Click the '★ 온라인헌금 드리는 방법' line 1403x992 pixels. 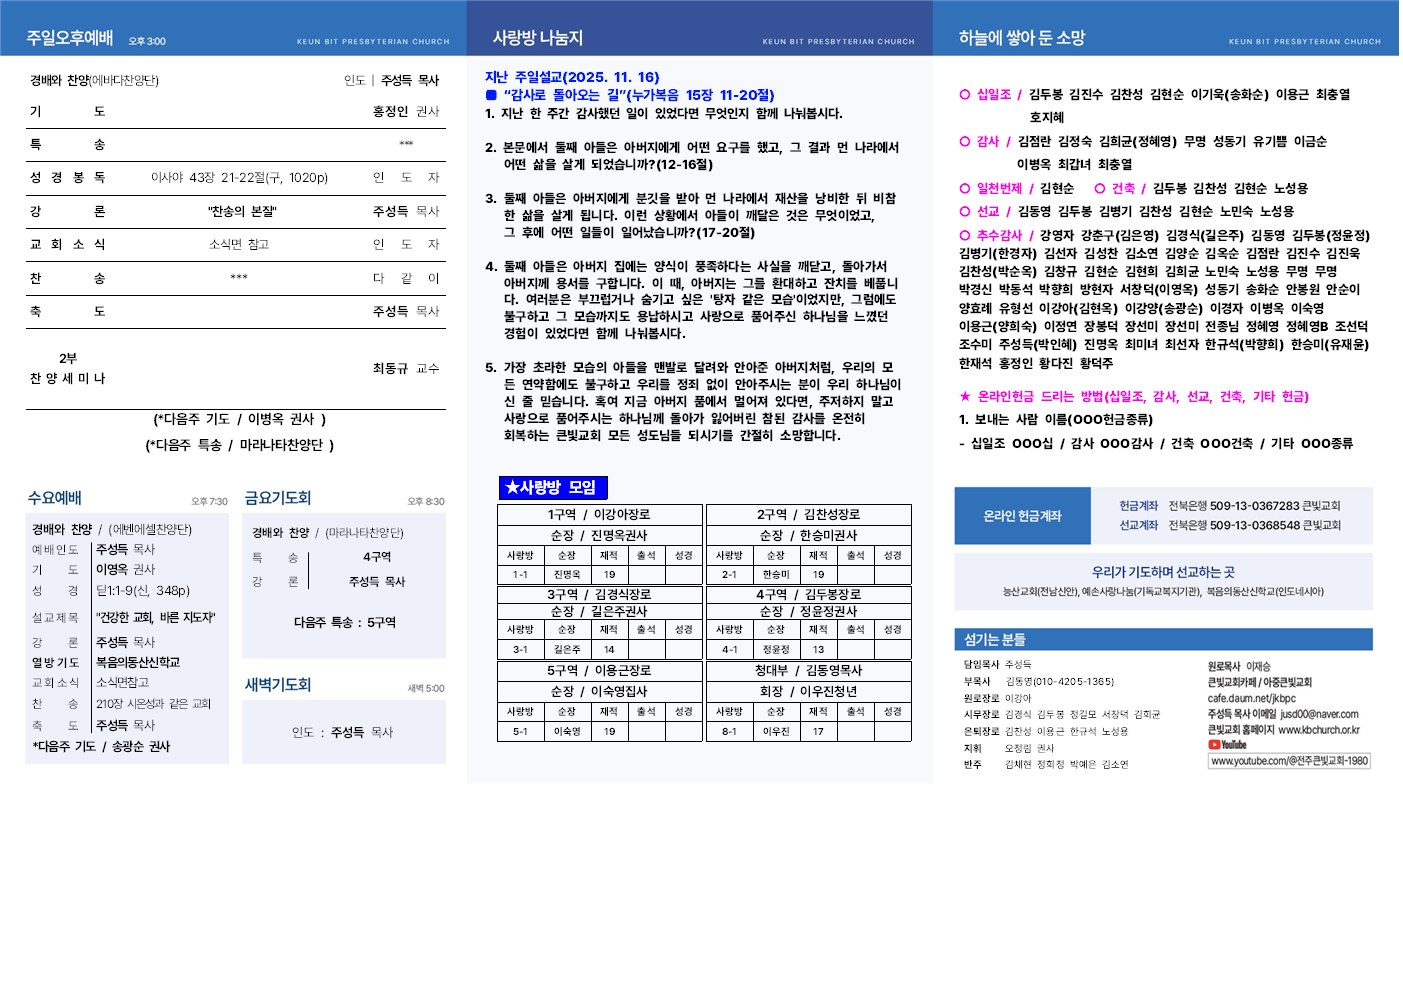[1134, 397]
